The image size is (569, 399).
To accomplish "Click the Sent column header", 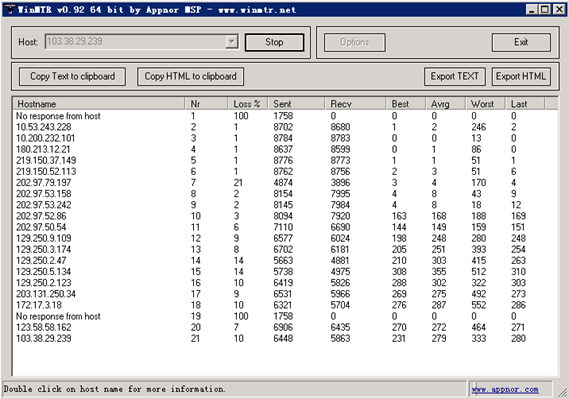I will coord(296,104).
